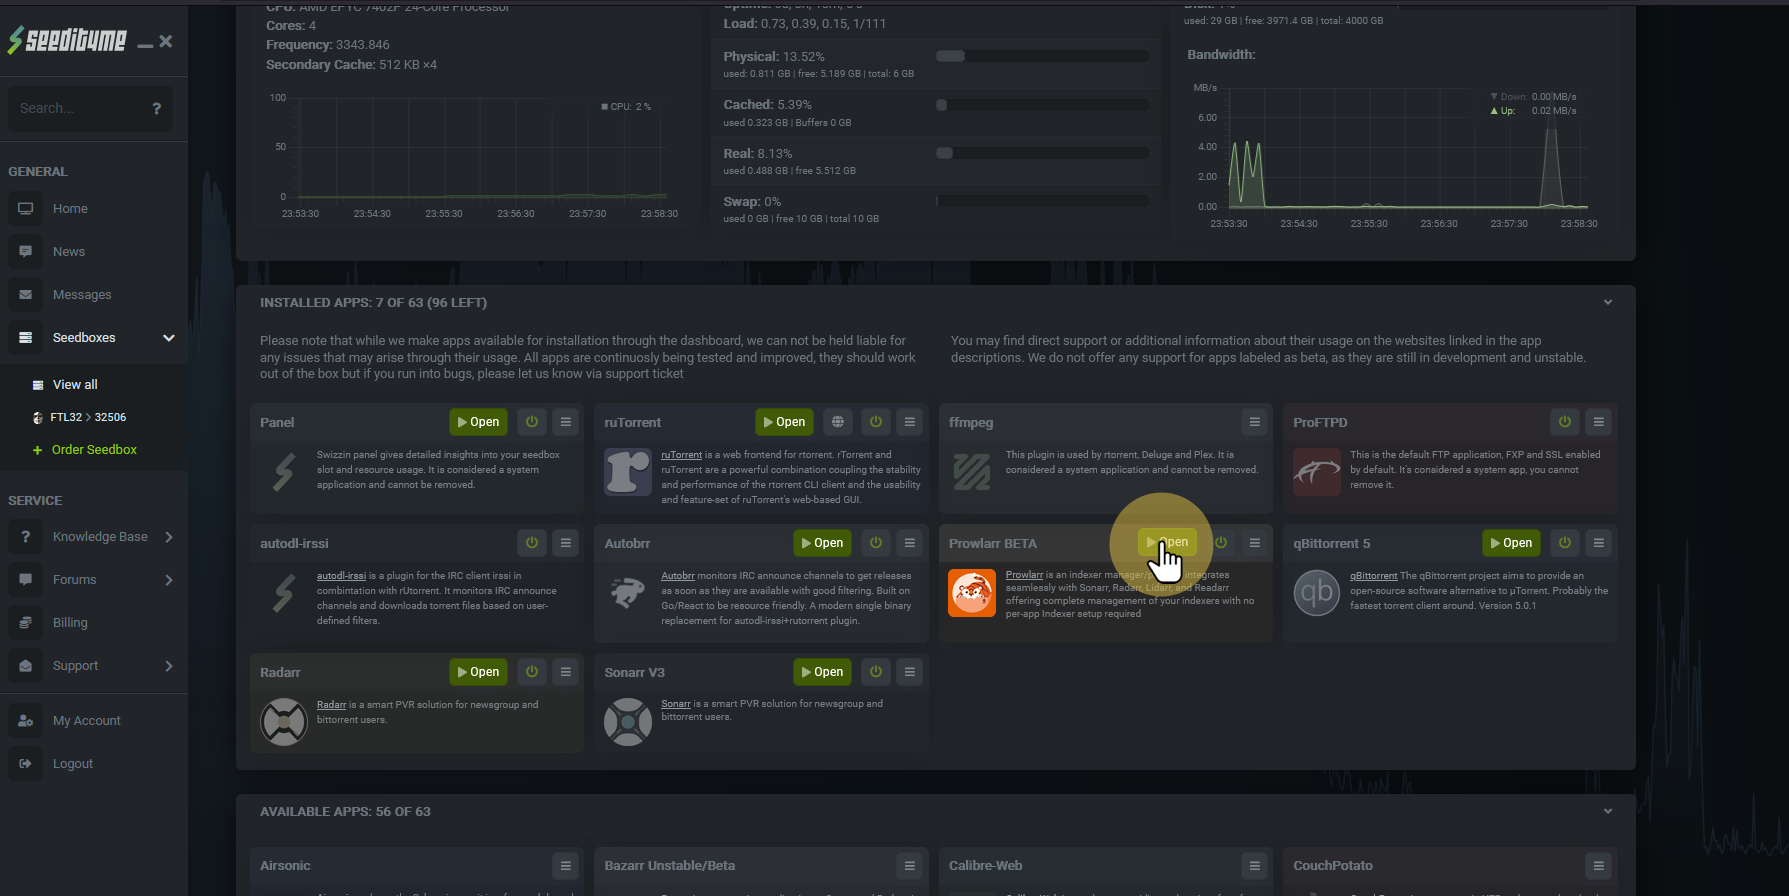The image size is (1789, 896).
Task: Open the Radarr options menu icon
Action: click(566, 672)
